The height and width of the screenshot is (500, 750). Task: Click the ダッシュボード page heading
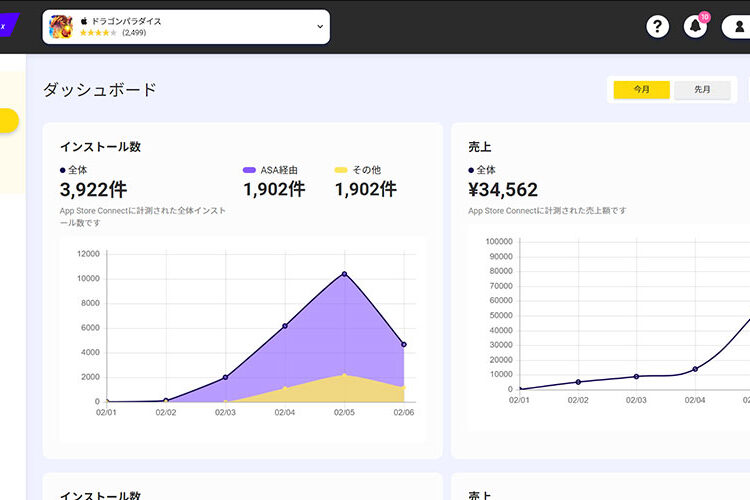(x=100, y=90)
